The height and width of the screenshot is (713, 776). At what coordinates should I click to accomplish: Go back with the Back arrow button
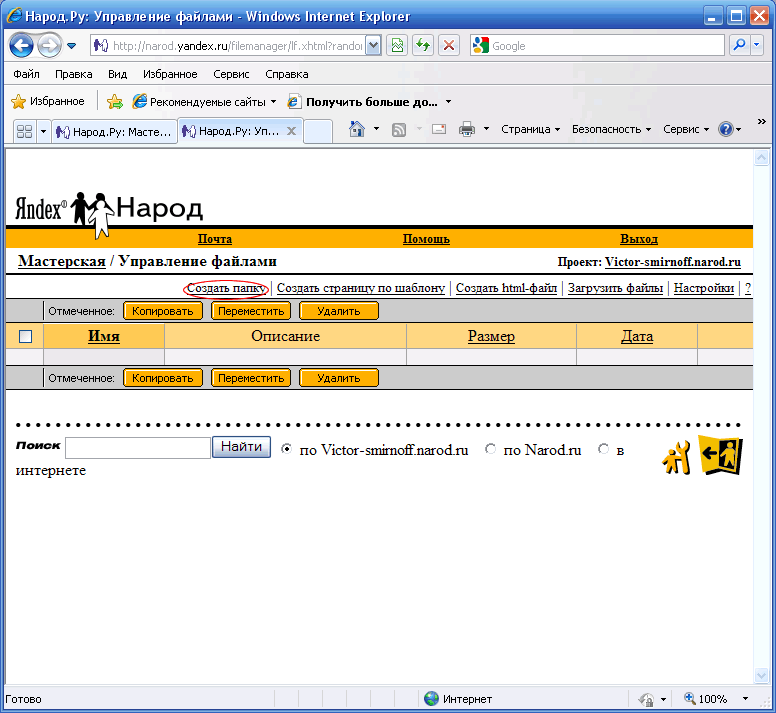coord(21,46)
